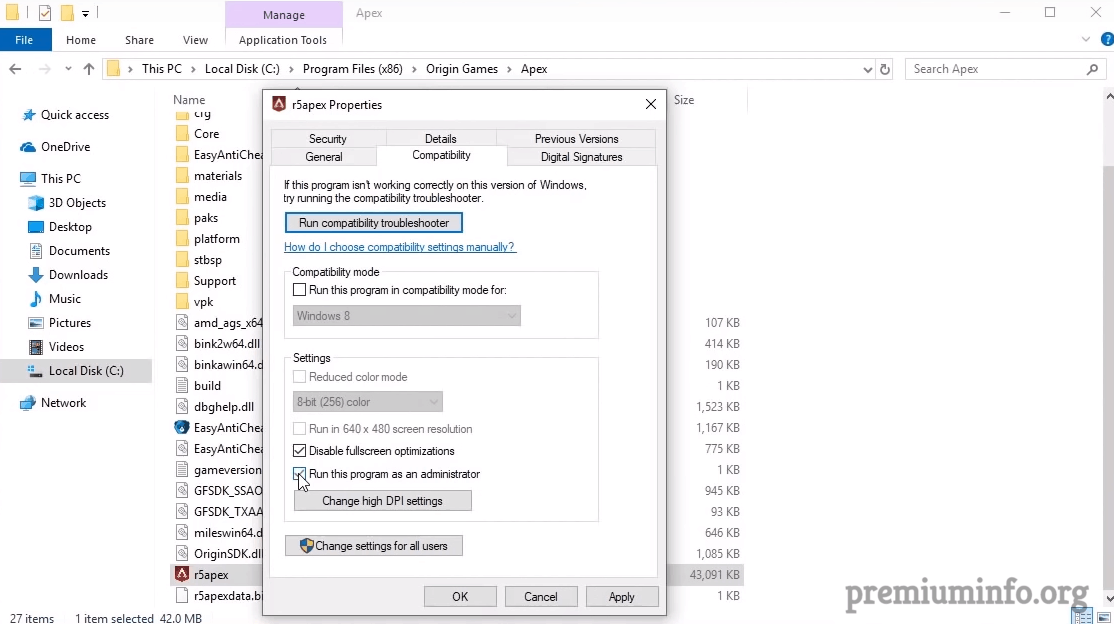Select Network icon in sidebar
Viewport: 1114px width, 624px height.
click(x=28, y=403)
